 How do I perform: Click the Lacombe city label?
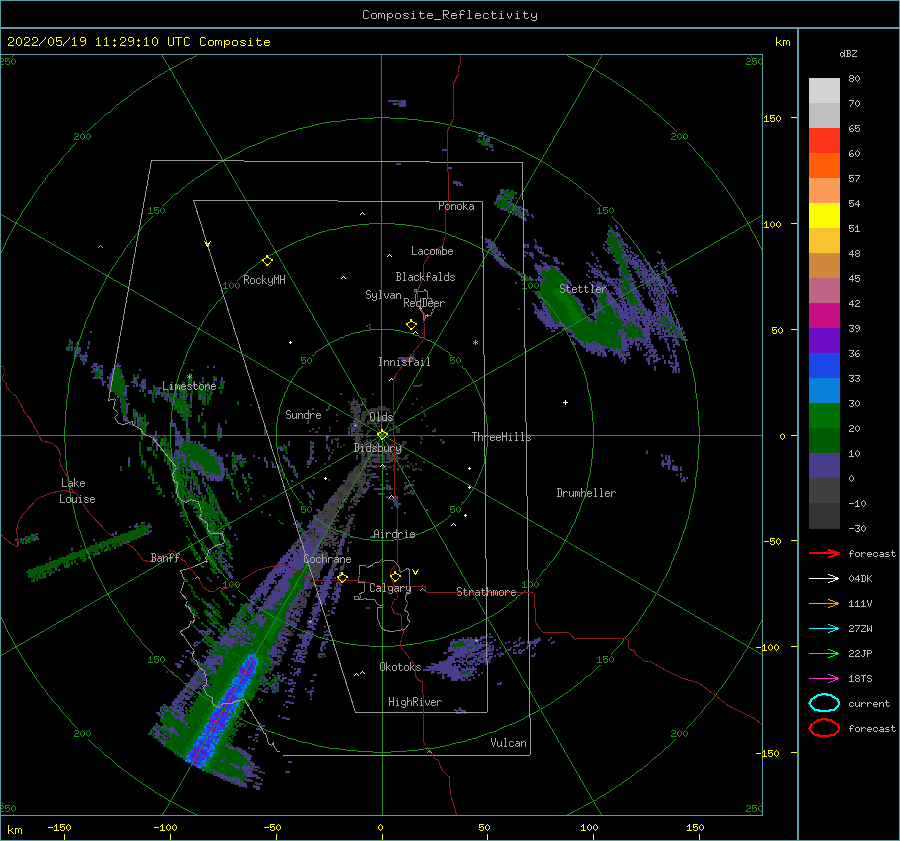click(432, 251)
